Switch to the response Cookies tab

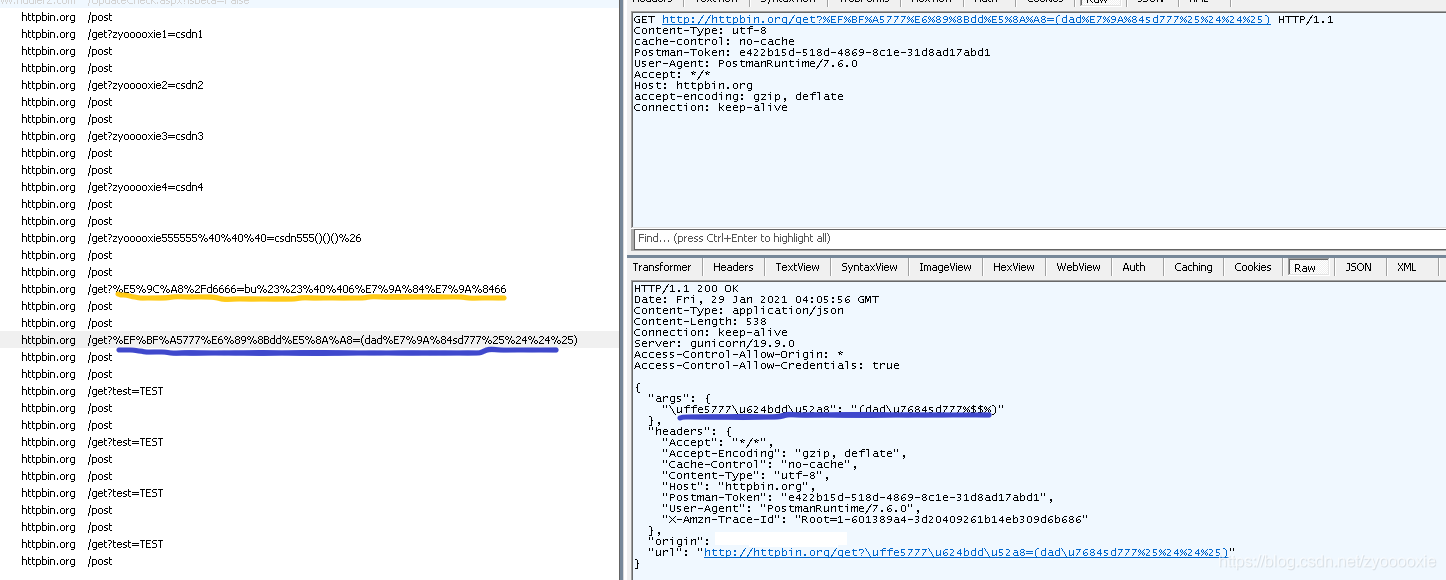(x=1252, y=267)
